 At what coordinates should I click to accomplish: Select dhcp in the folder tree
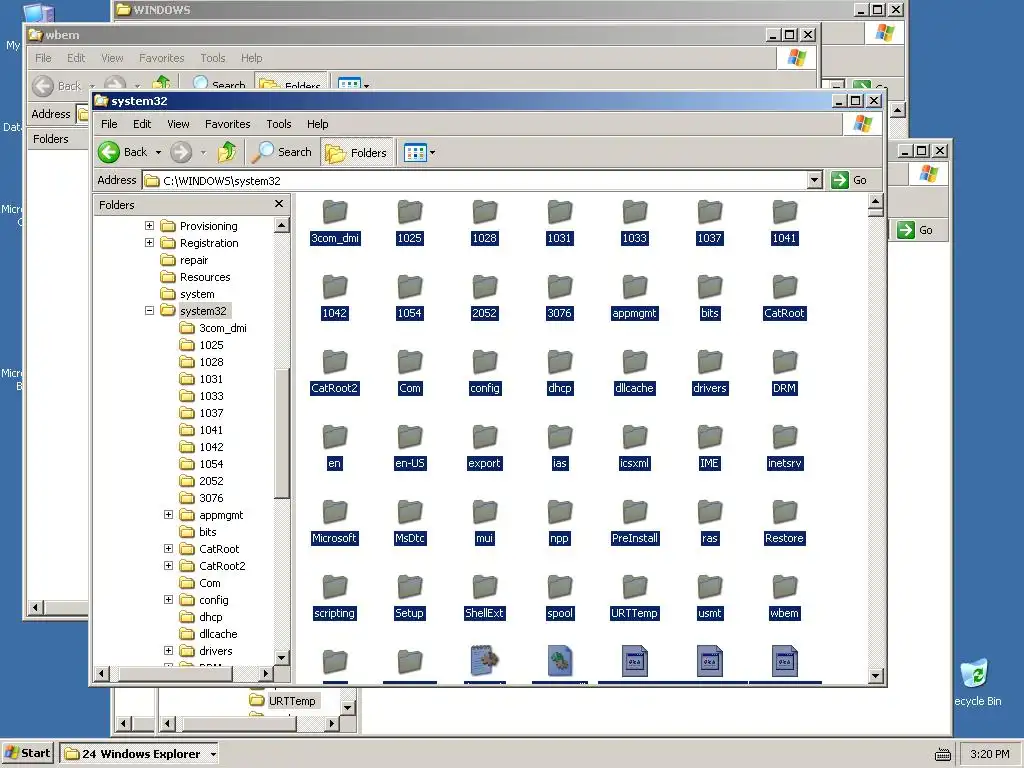click(x=210, y=616)
